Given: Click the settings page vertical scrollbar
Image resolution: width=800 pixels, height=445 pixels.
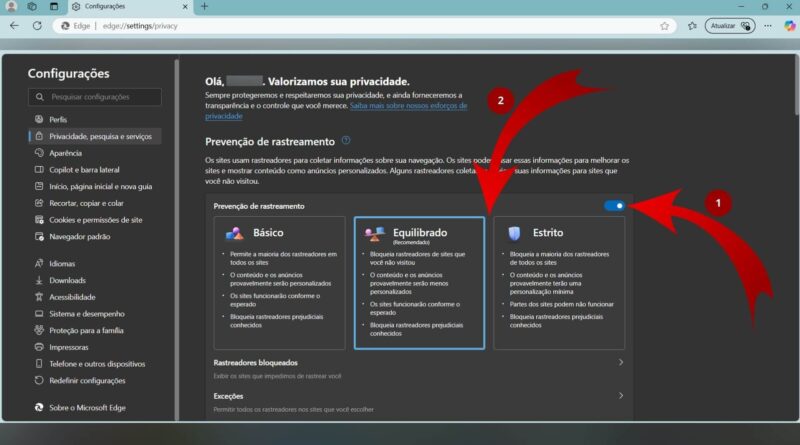Looking at the screenshot, I should [x=796, y=85].
